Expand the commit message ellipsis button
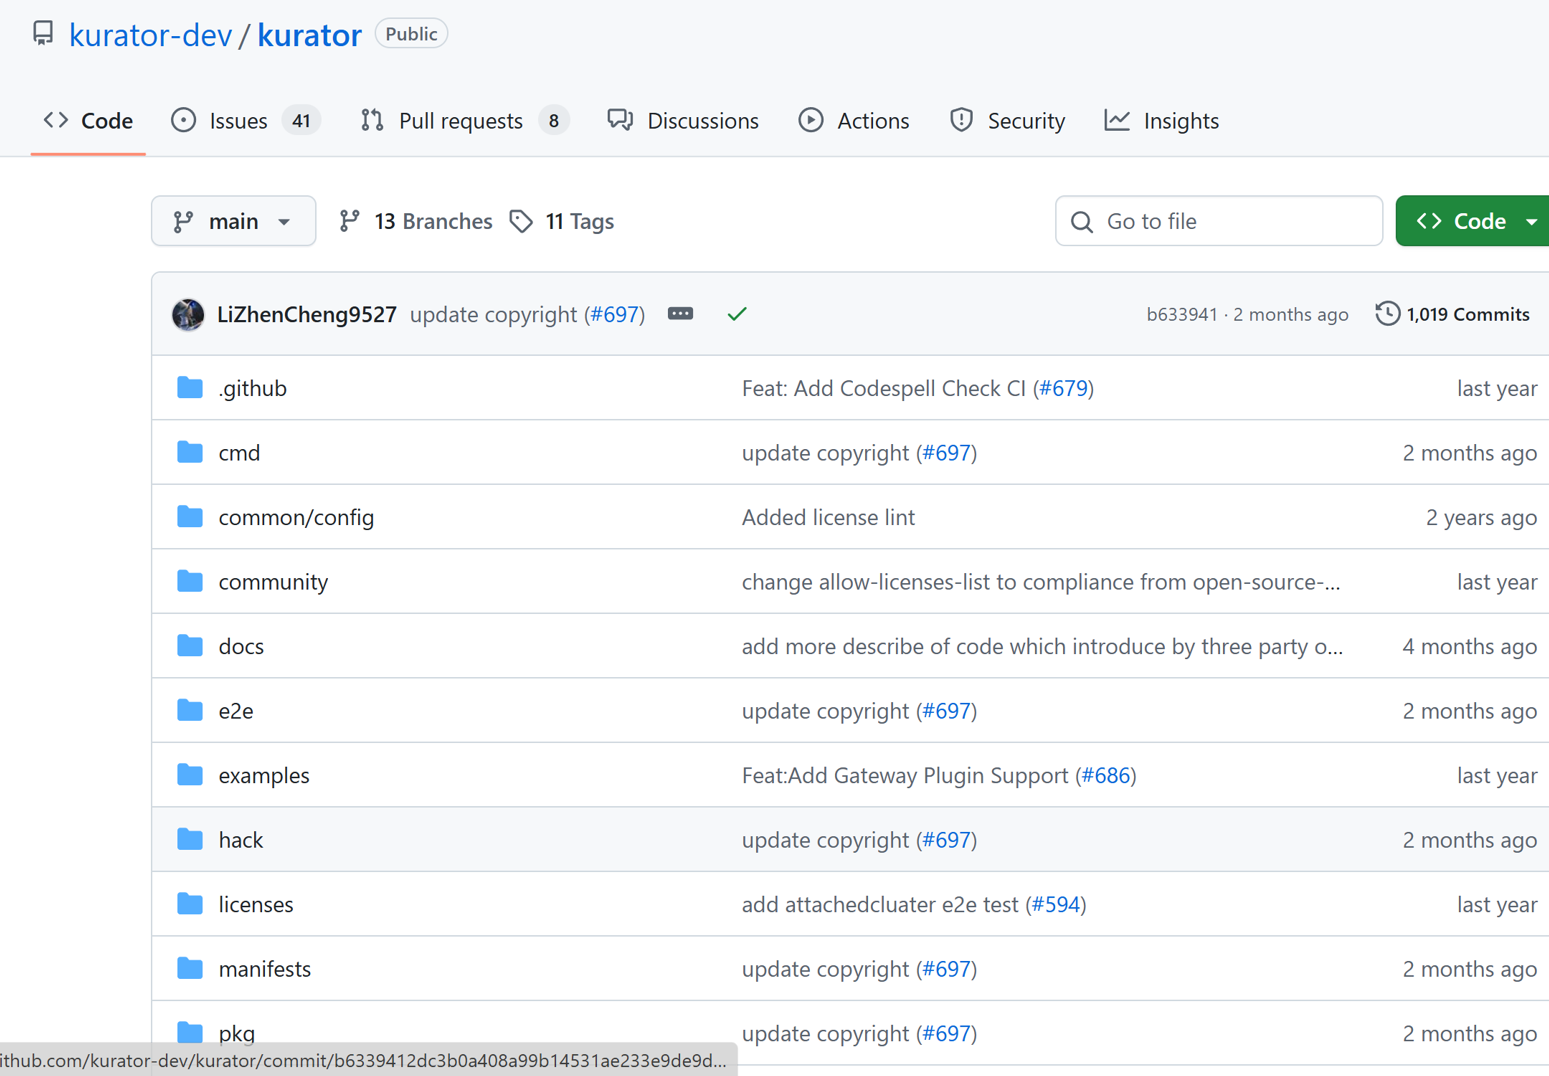 coord(680,314)
